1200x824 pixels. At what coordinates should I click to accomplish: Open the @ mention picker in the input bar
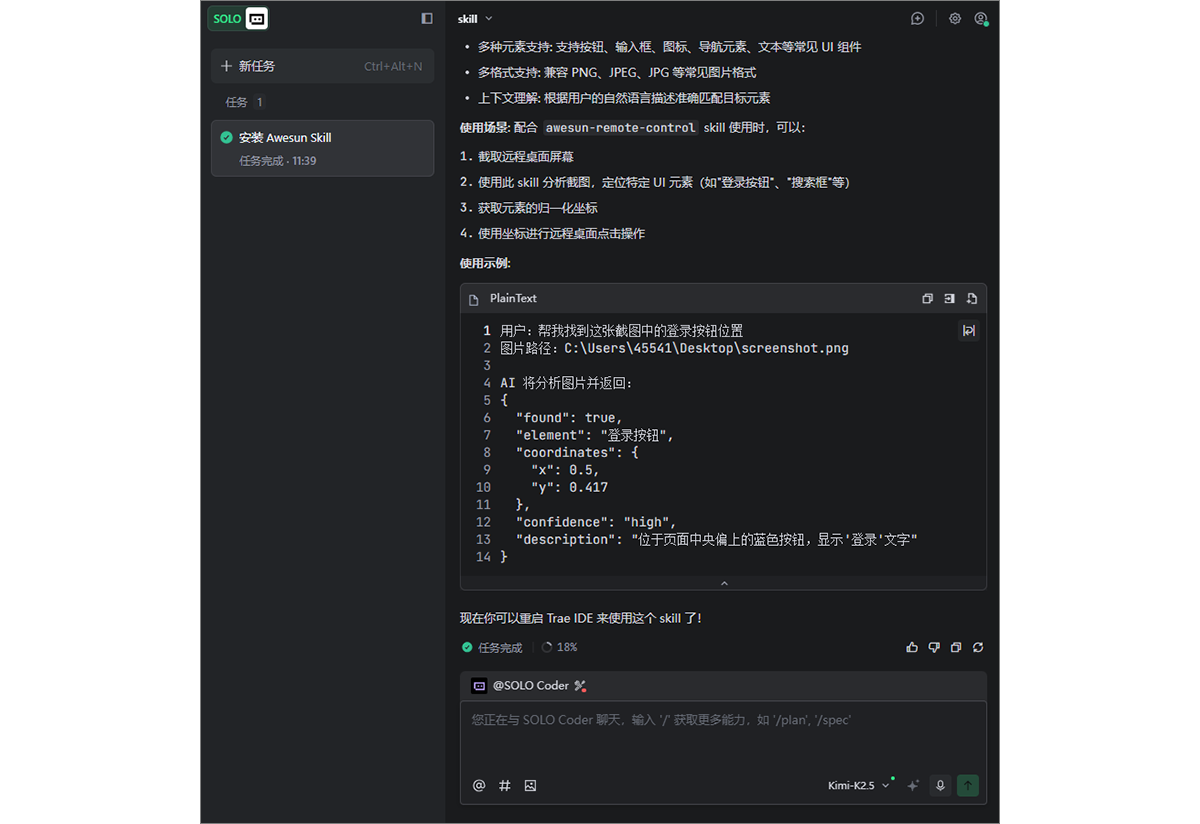478,786
